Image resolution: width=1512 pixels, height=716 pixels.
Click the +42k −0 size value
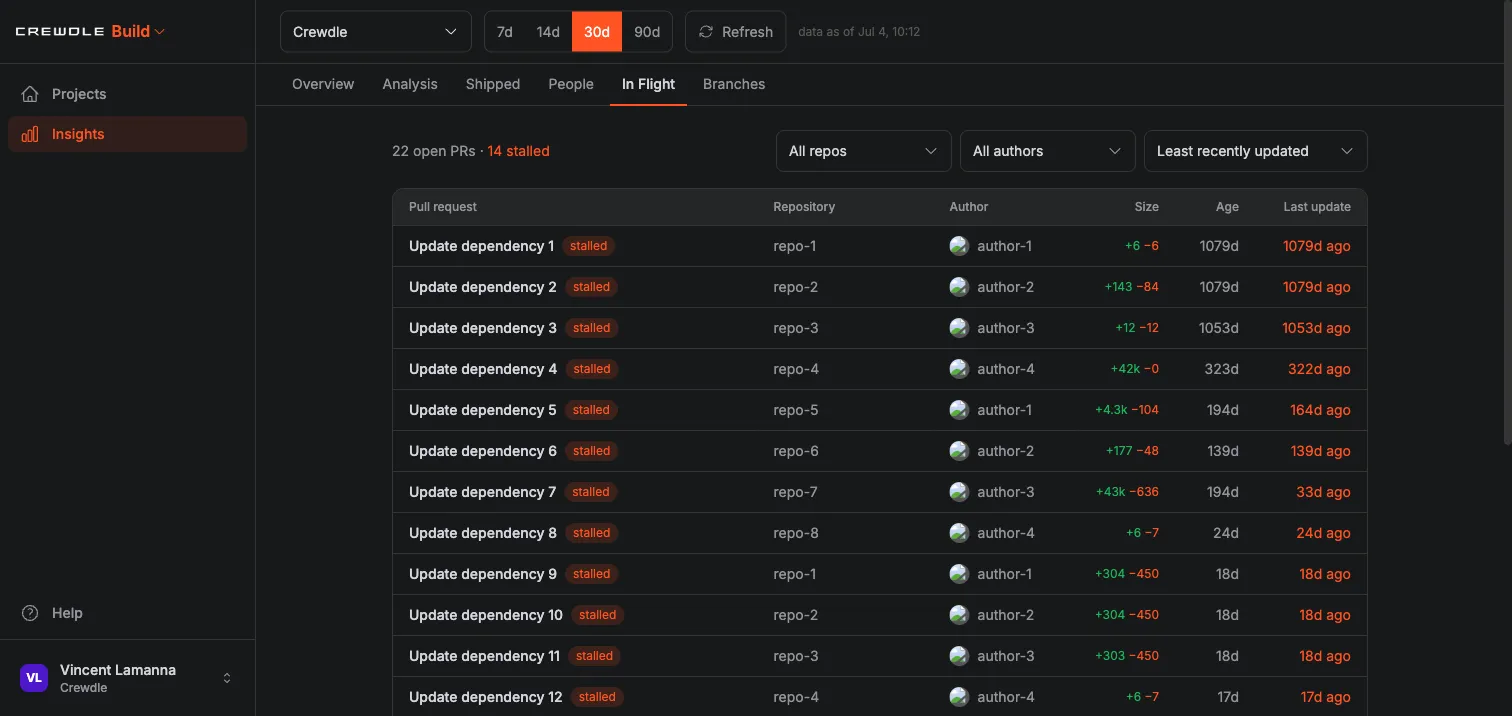point(1134,369)
